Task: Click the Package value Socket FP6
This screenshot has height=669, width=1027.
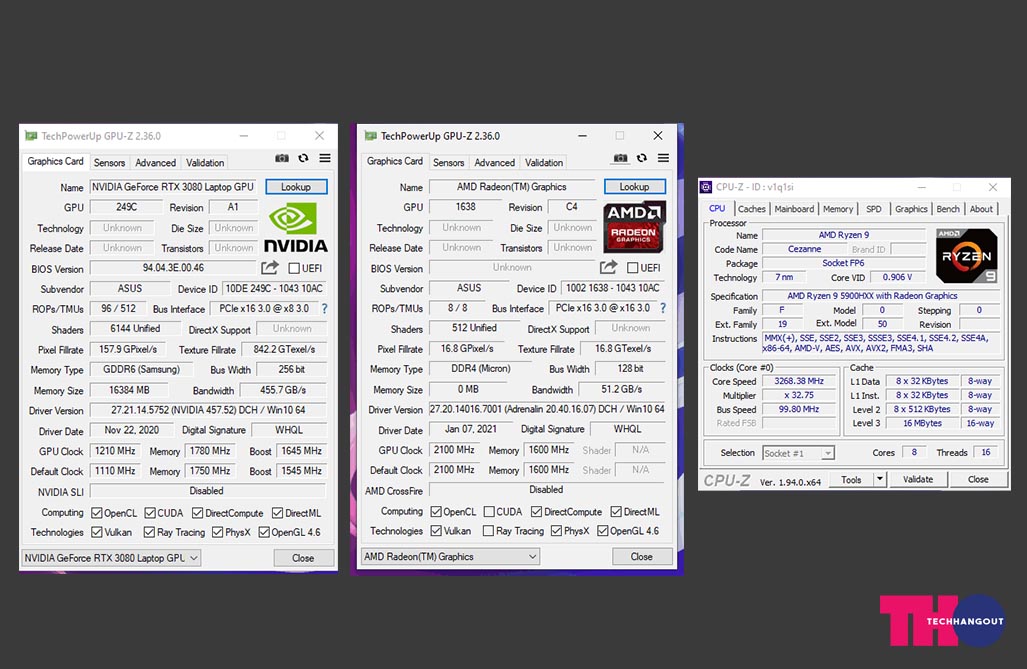Action: (x=844, y=263)
